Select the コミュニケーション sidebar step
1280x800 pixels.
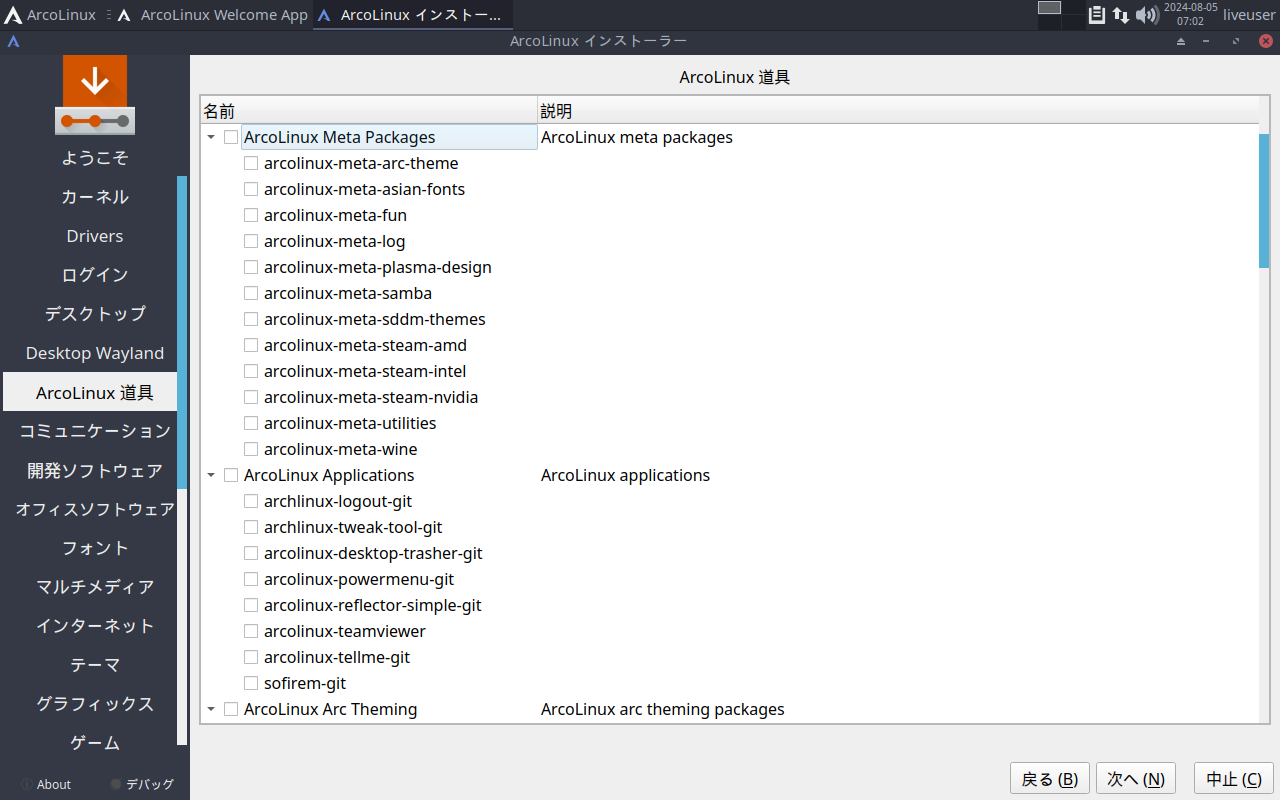pyautogui.click(x=95, y=431)
